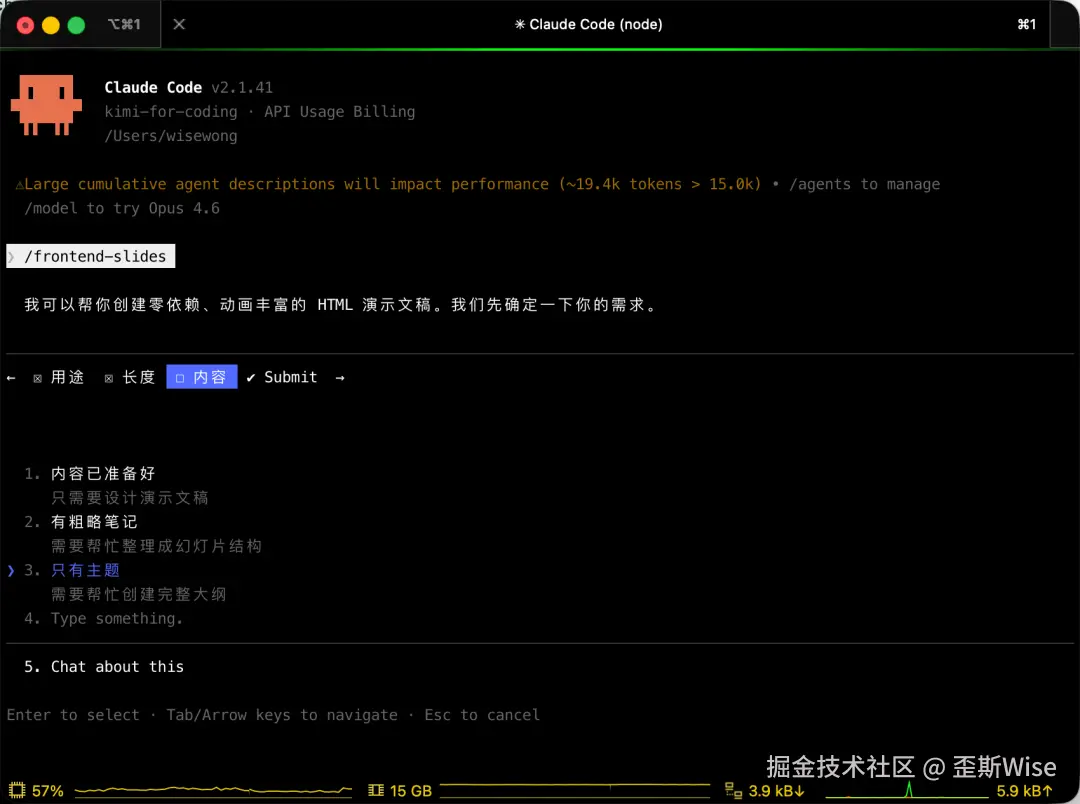Click the Claude Code pixel mascot logo

(46, 105)
